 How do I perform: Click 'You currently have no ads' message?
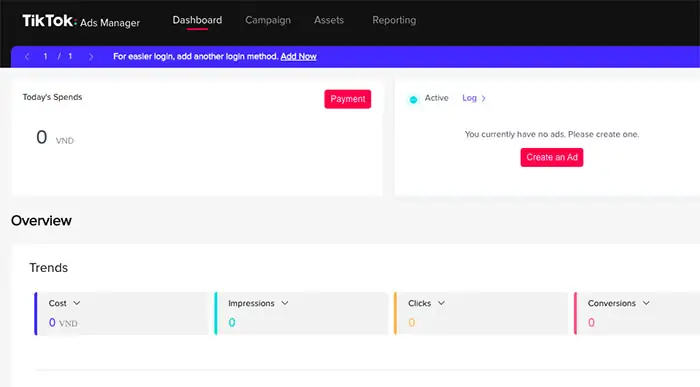(x=552, y=134)
